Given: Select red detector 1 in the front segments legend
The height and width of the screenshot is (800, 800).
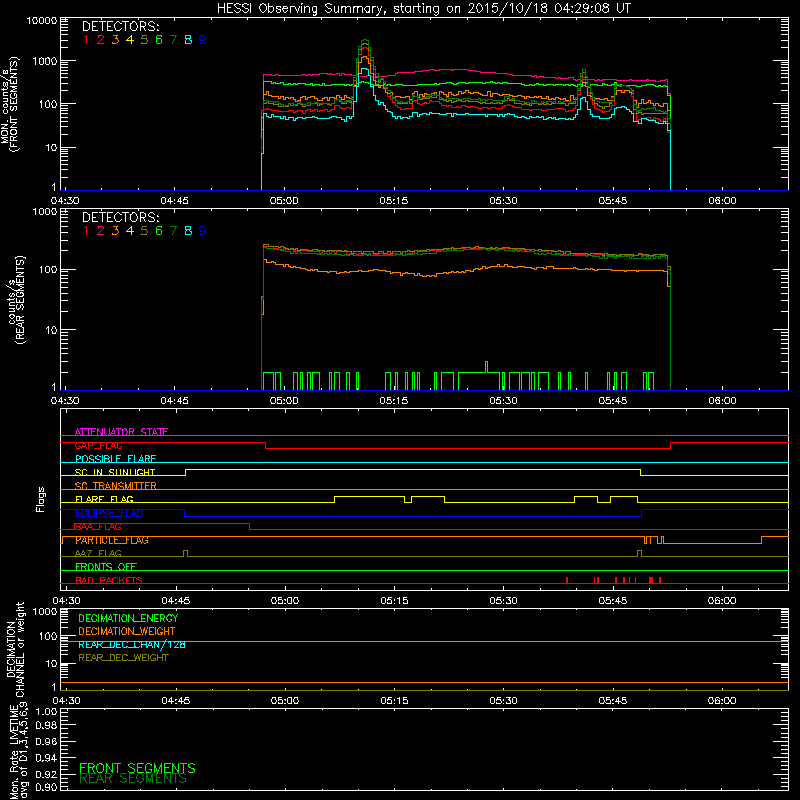Looking at the screenshot, I should tap(86, 40).
